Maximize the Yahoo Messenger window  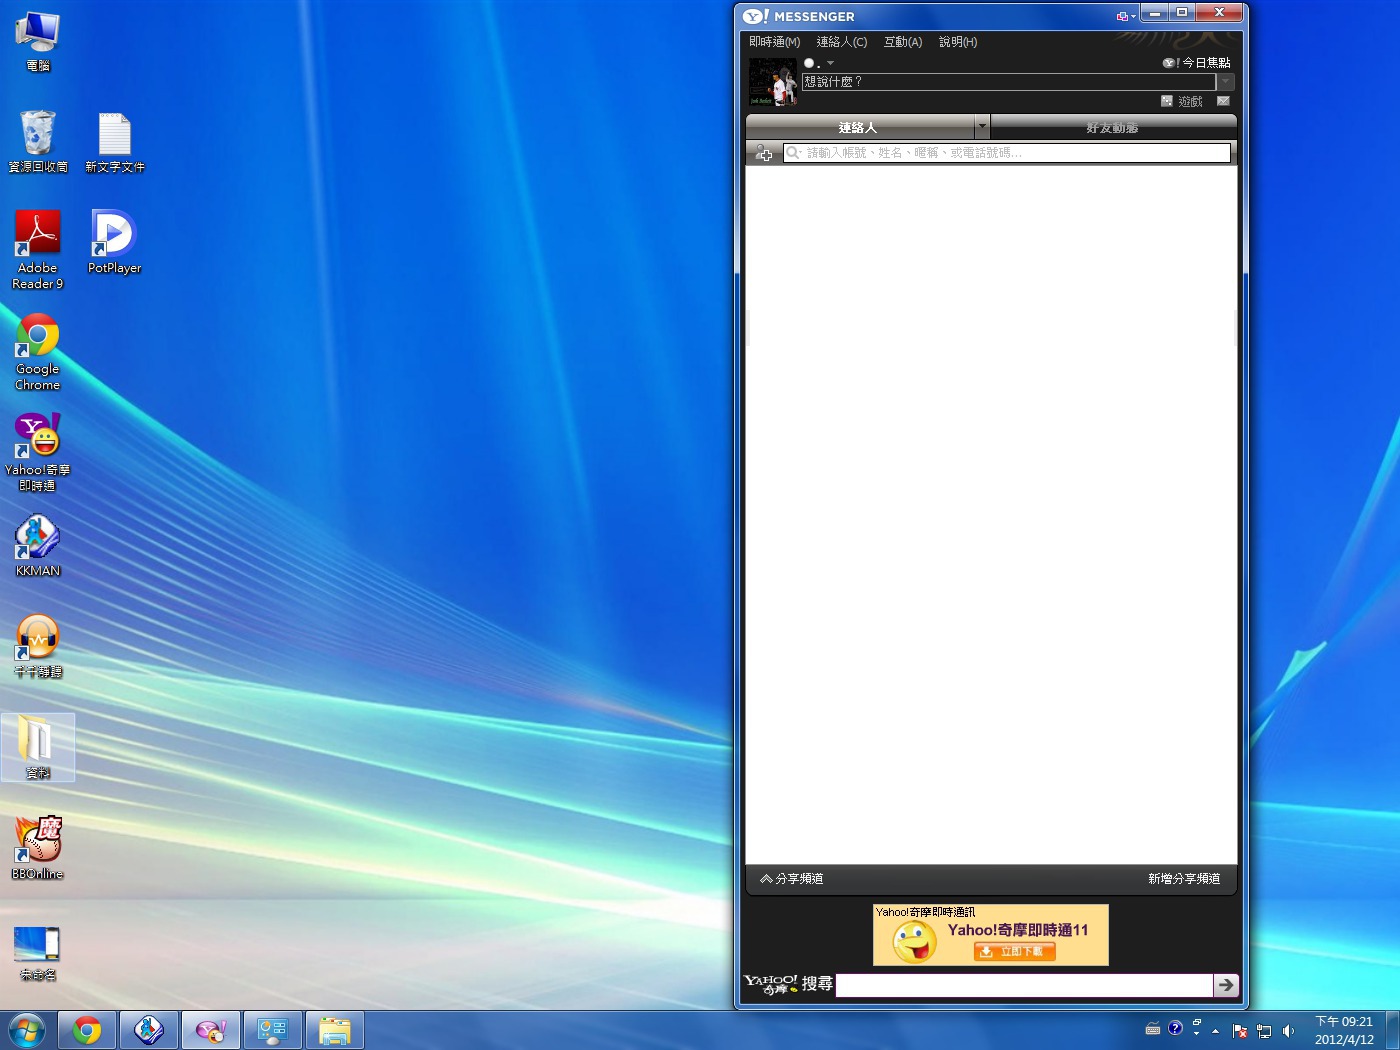(1181, 13)
